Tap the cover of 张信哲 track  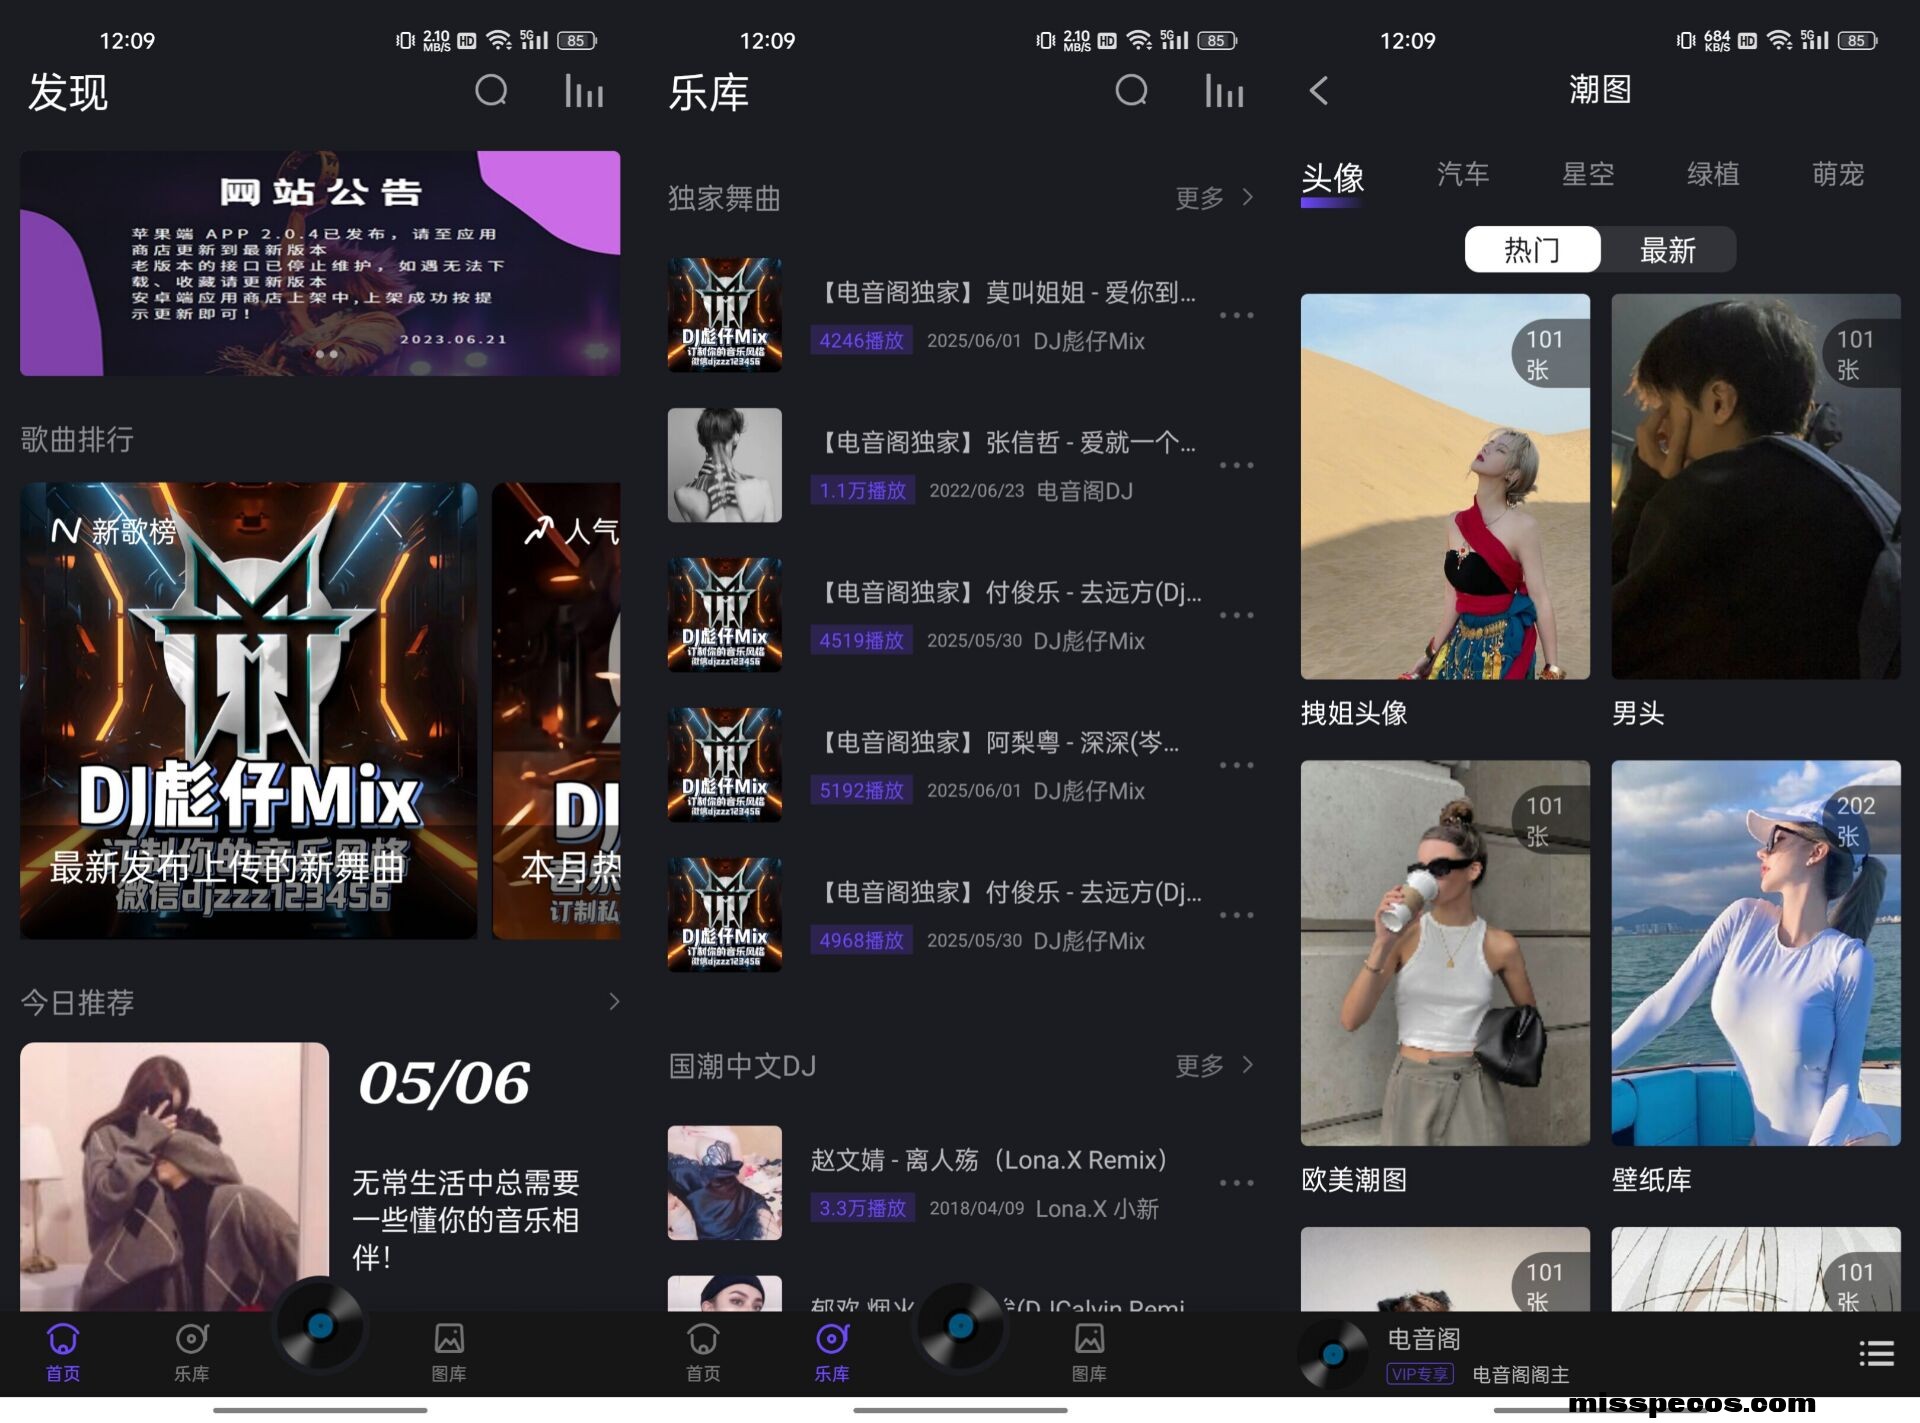coord(725,465)
